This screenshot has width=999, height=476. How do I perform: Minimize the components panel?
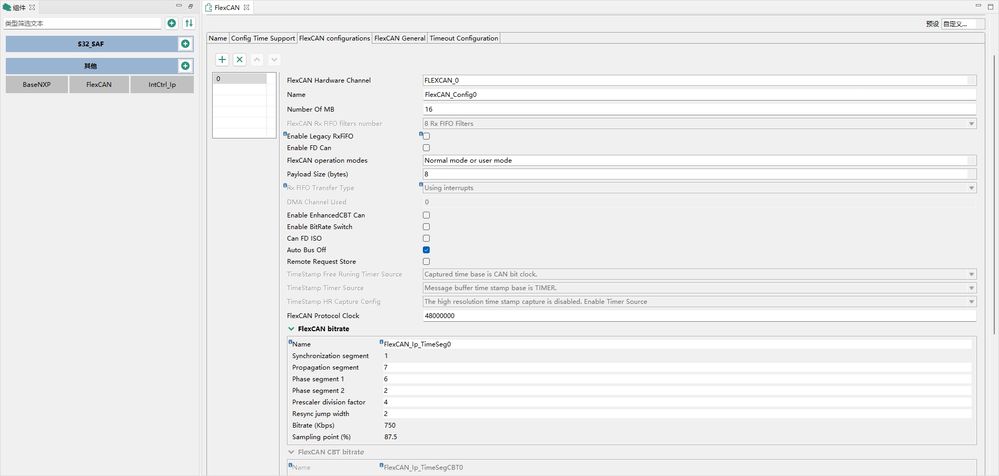[x=178, y=7]
